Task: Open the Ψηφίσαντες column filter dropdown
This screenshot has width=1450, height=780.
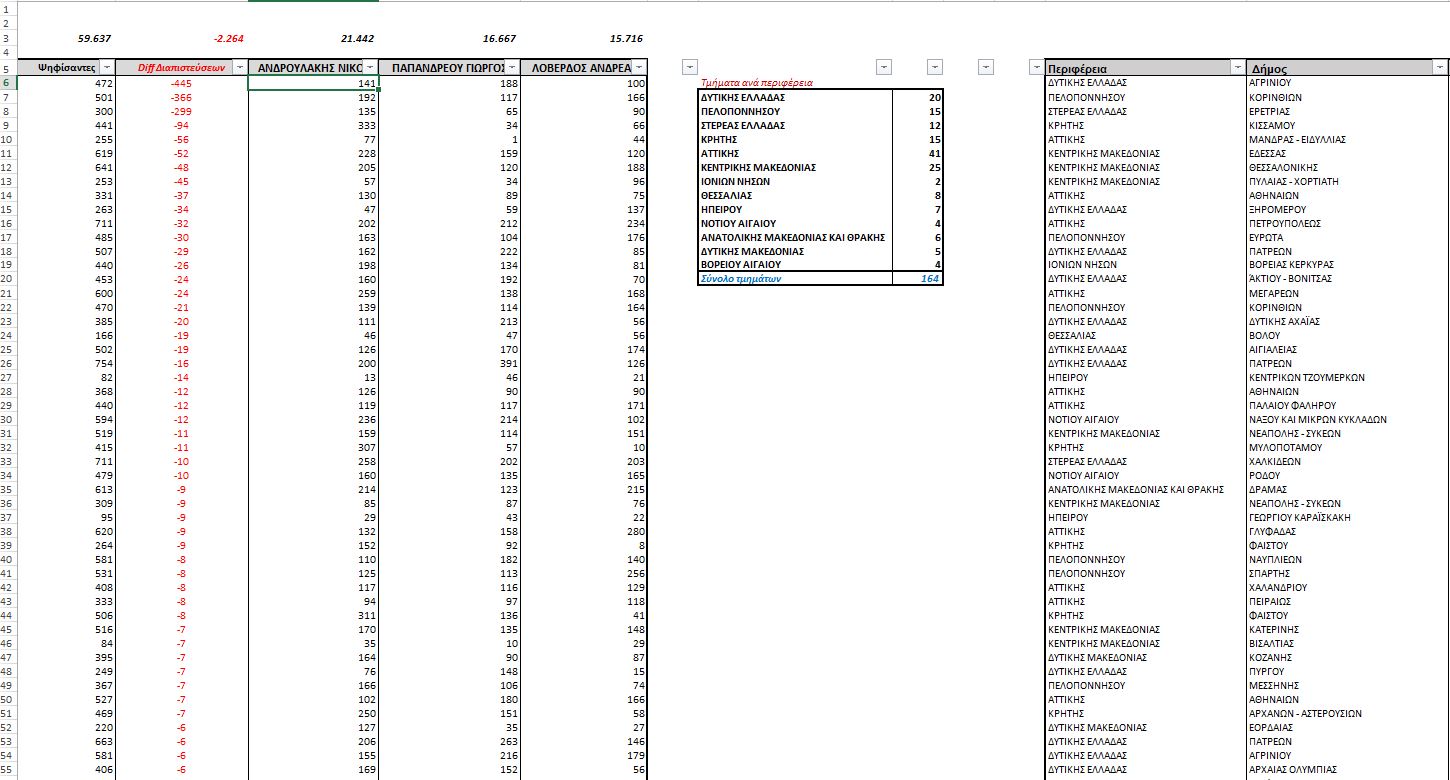Action: click(x=105, y=67)
